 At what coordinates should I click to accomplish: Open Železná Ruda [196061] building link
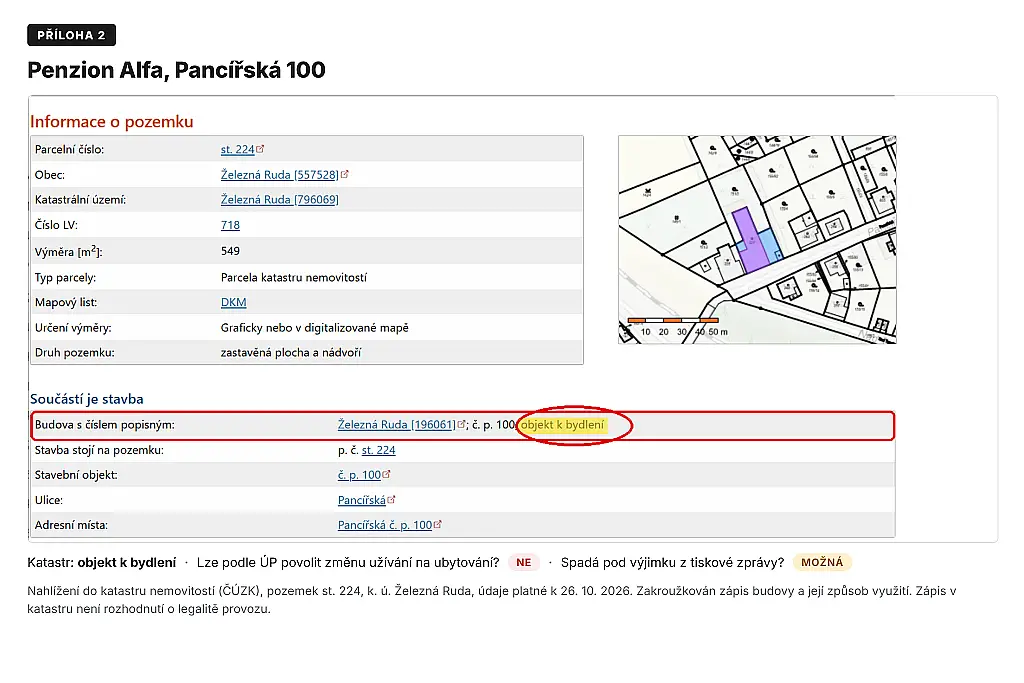(x=396, y=424)
